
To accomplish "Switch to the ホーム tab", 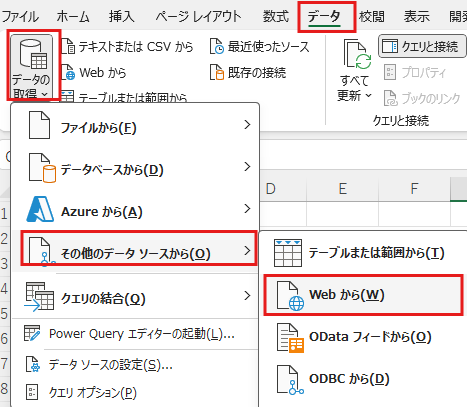I will pos(73,16).
